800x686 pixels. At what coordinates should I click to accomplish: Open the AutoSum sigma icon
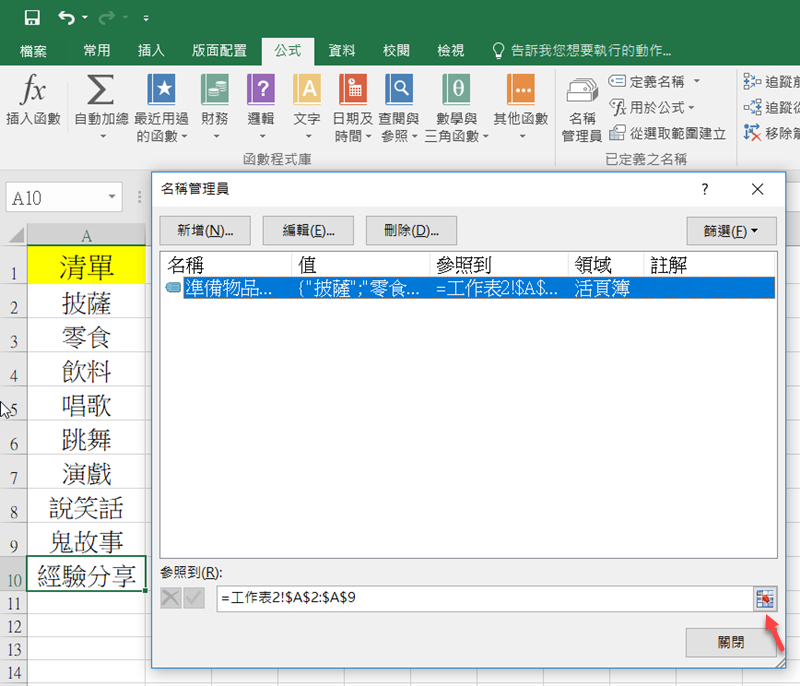coord(100,92)
